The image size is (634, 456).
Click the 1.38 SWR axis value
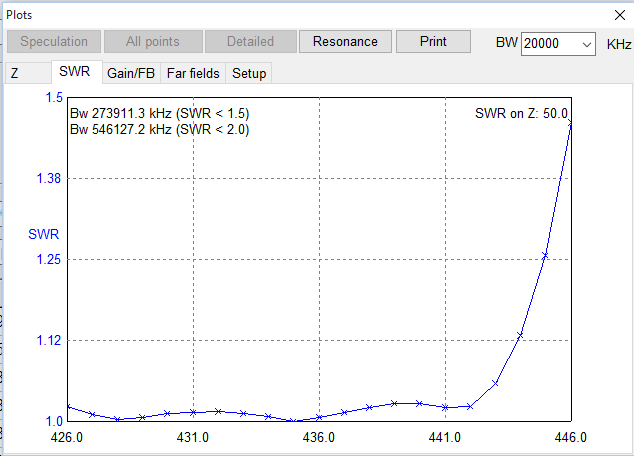[x=49, y=178]
